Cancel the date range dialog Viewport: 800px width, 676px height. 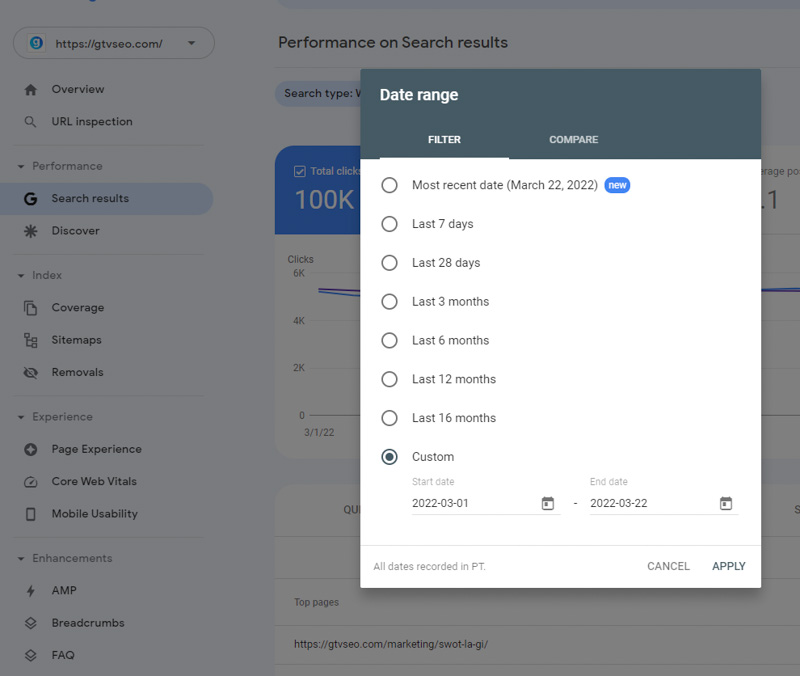point(668,566)
